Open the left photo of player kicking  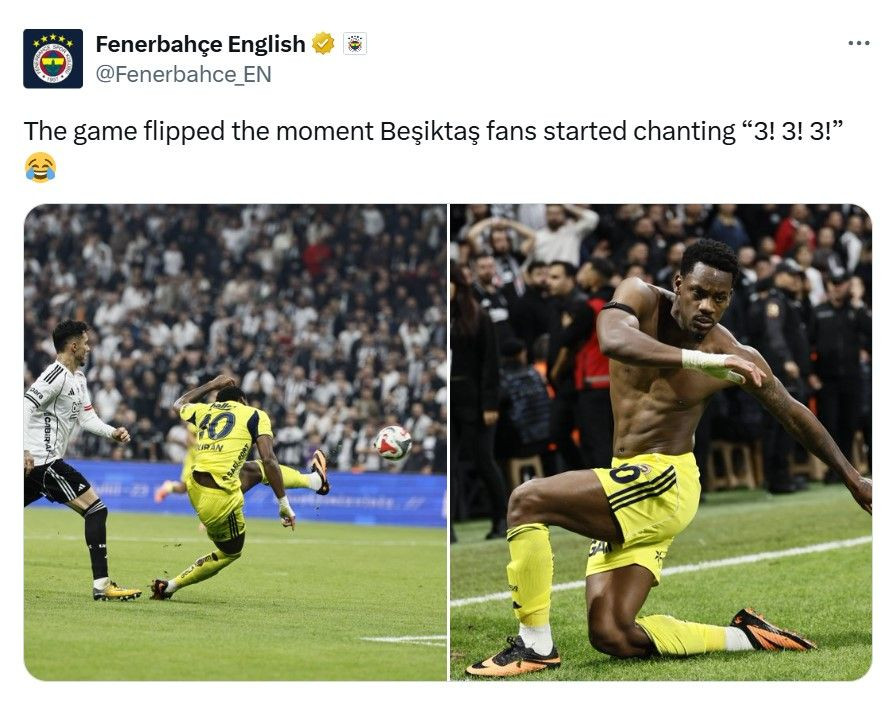point(235,442)
